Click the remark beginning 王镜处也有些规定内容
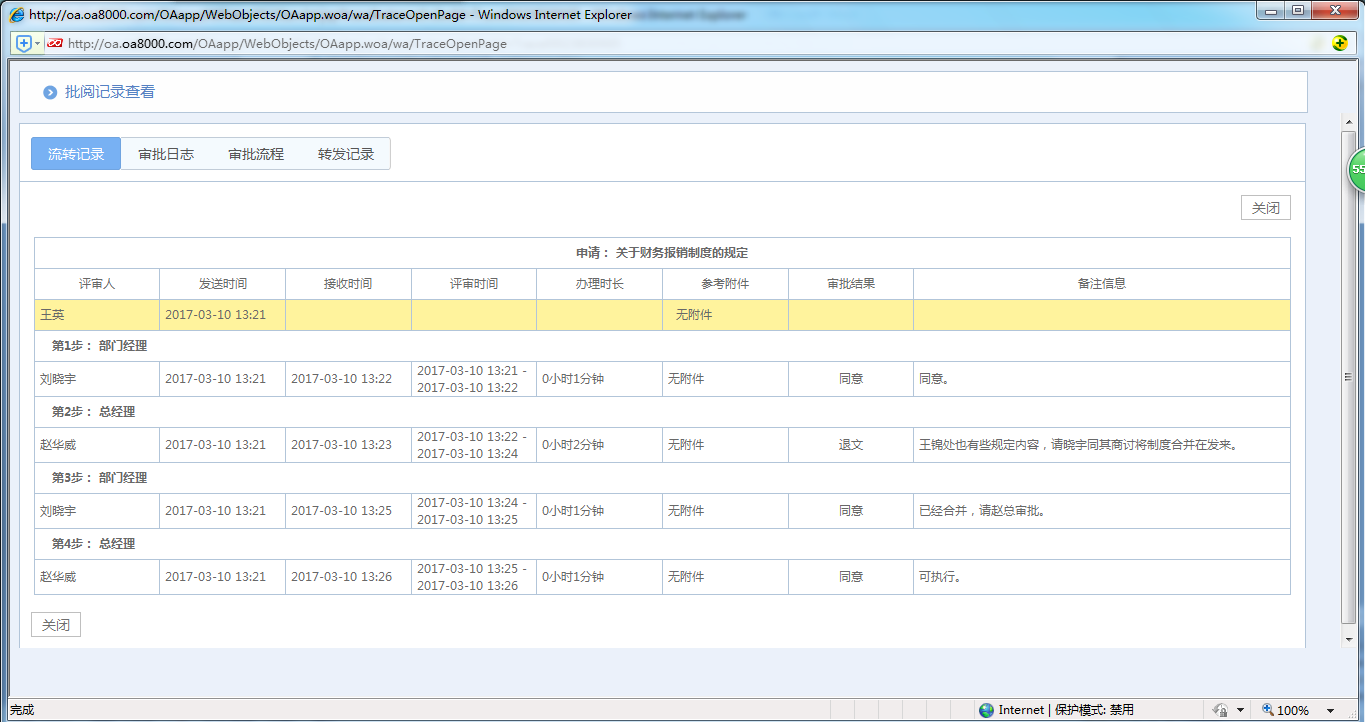Image resolution: width=1365 pixels, height=722 pixels. click(1078, 445)
